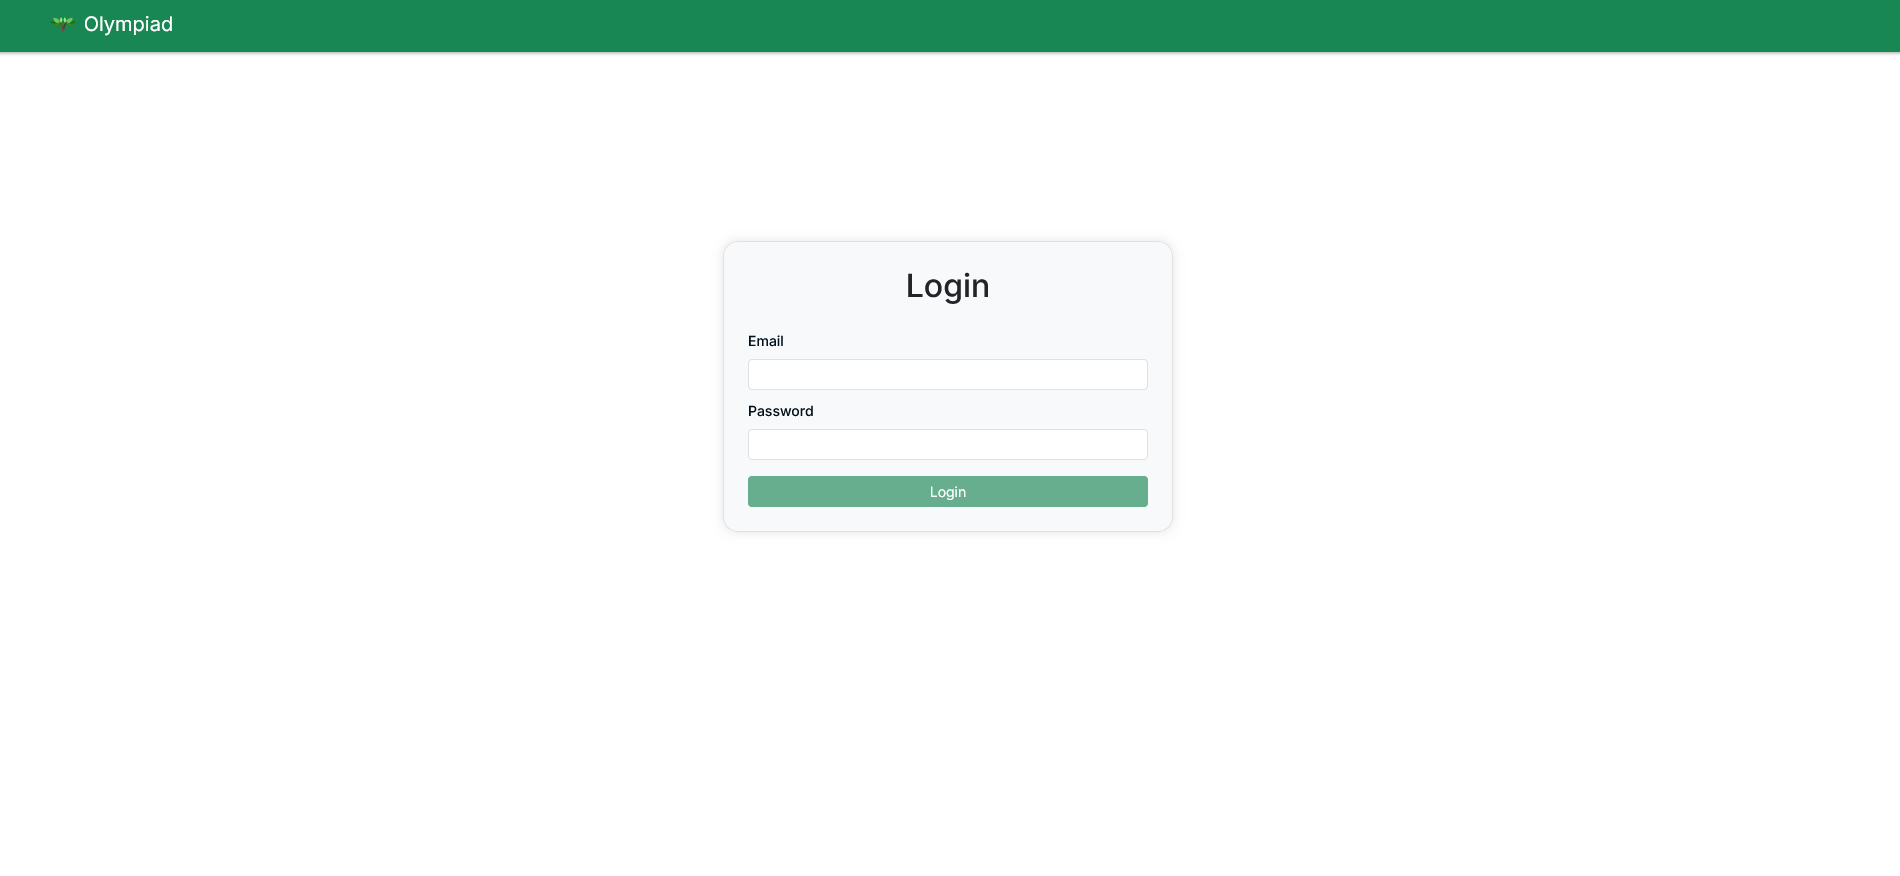
Task: Click the text box under Email
Action: (948, 375)
